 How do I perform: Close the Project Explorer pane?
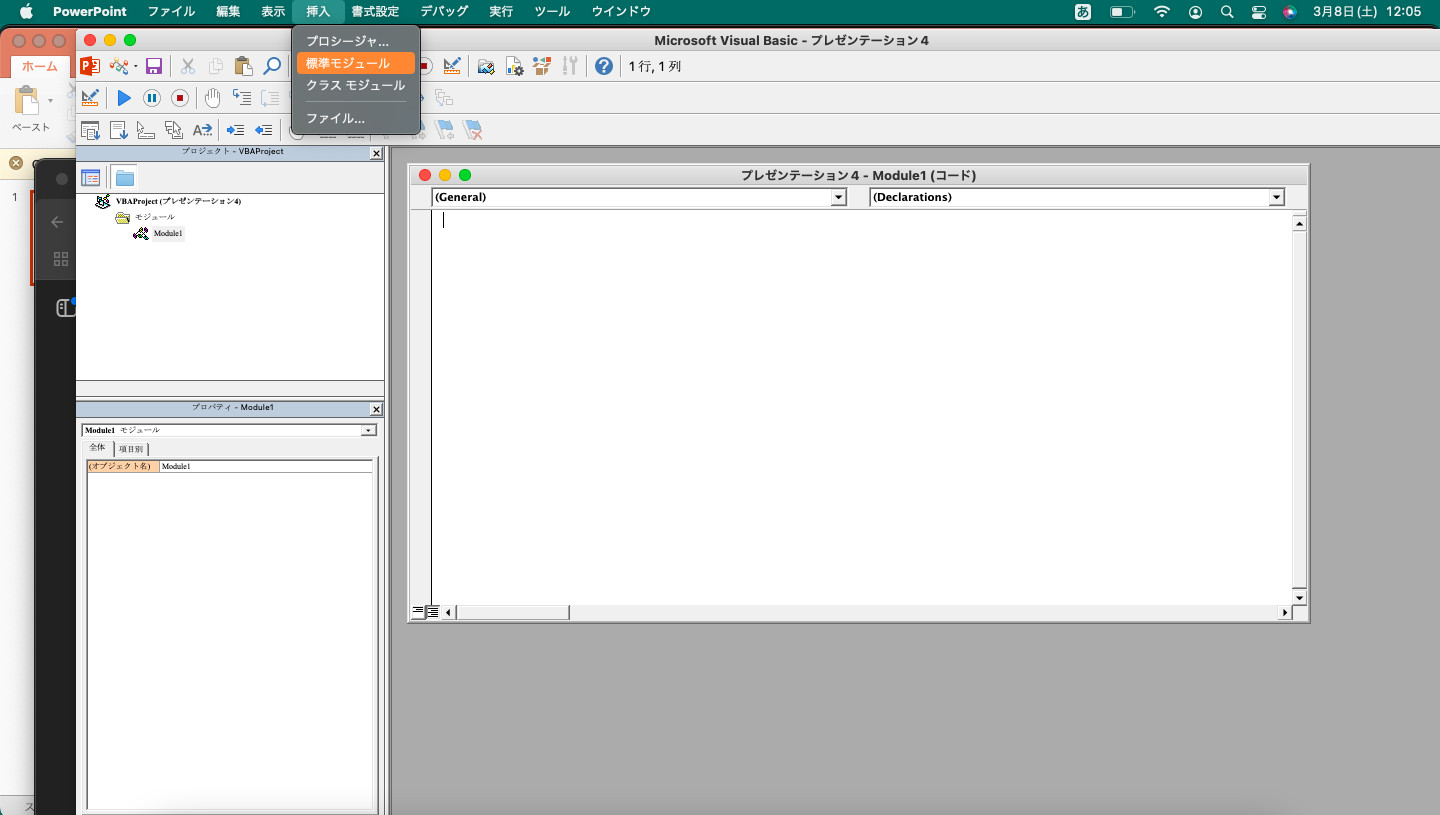(376, 154)
